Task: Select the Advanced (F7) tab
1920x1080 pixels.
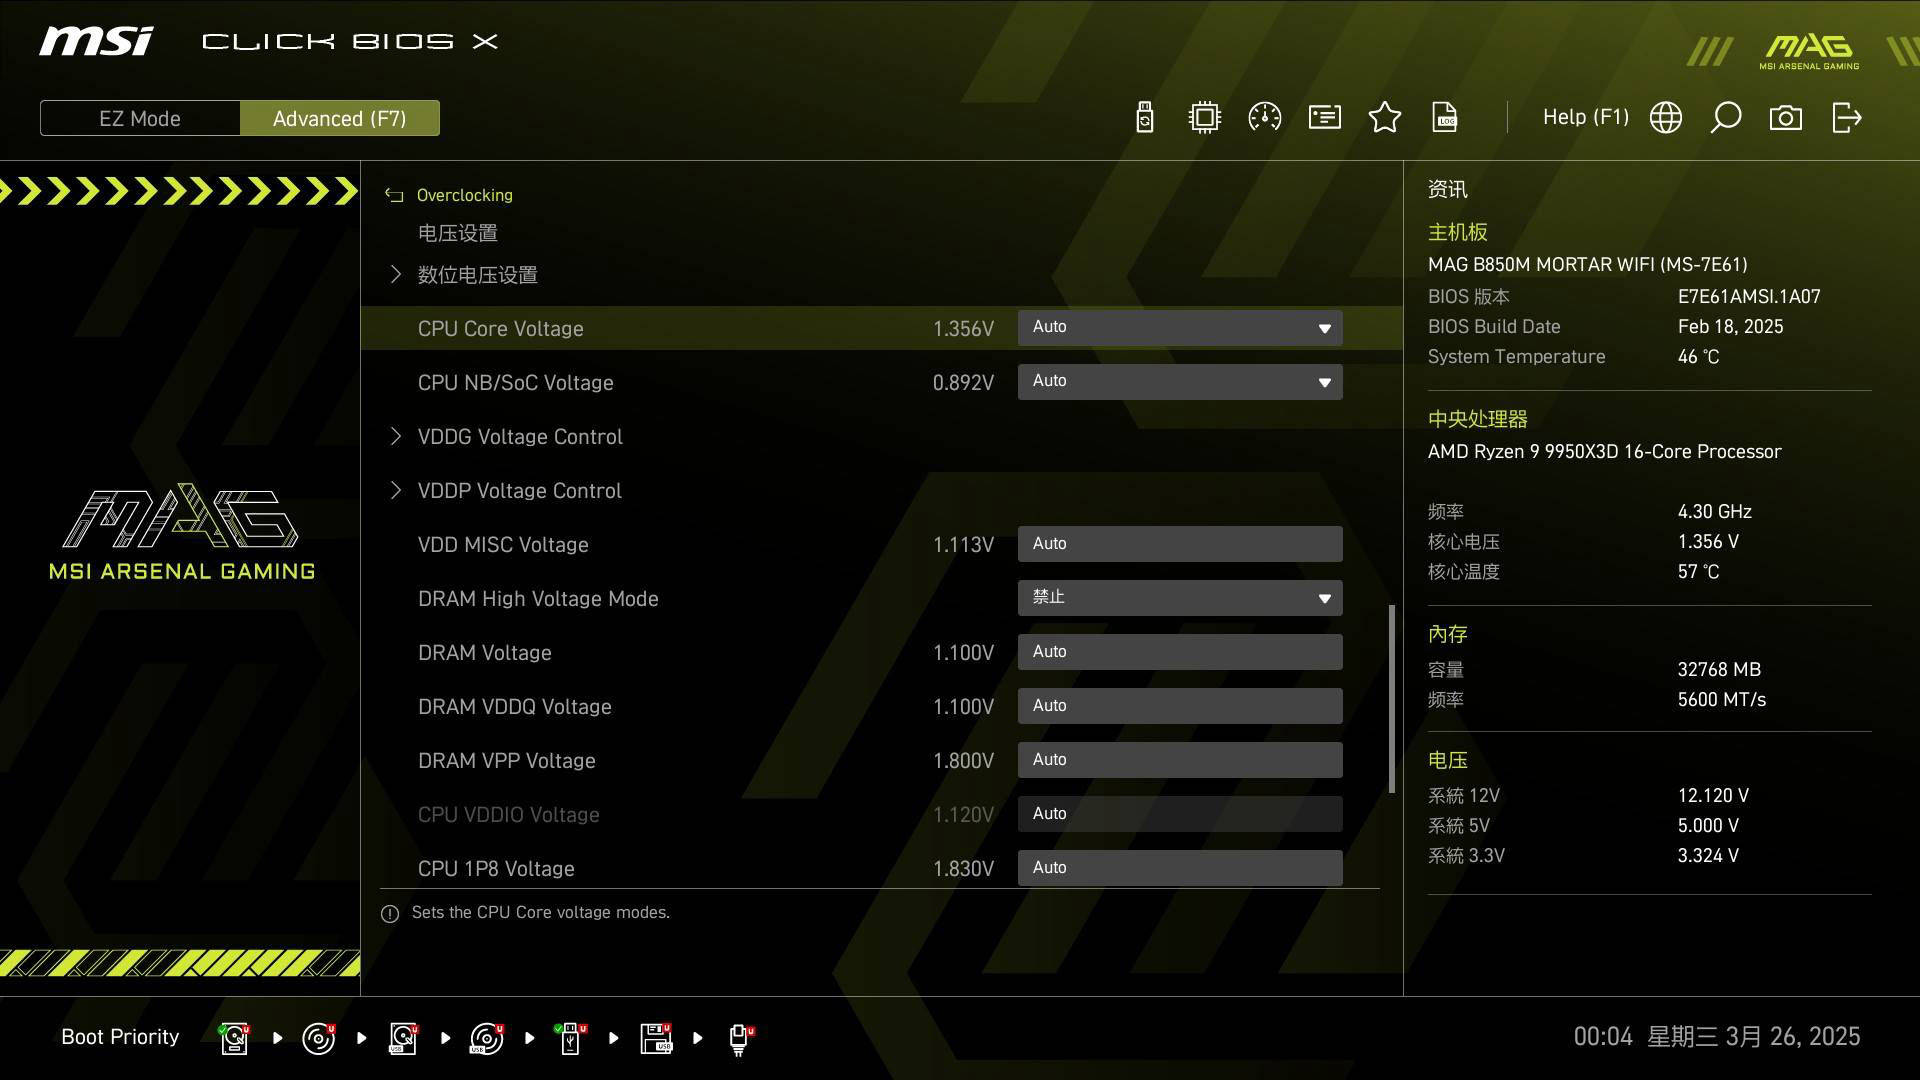Action: [x=340, y=118]
